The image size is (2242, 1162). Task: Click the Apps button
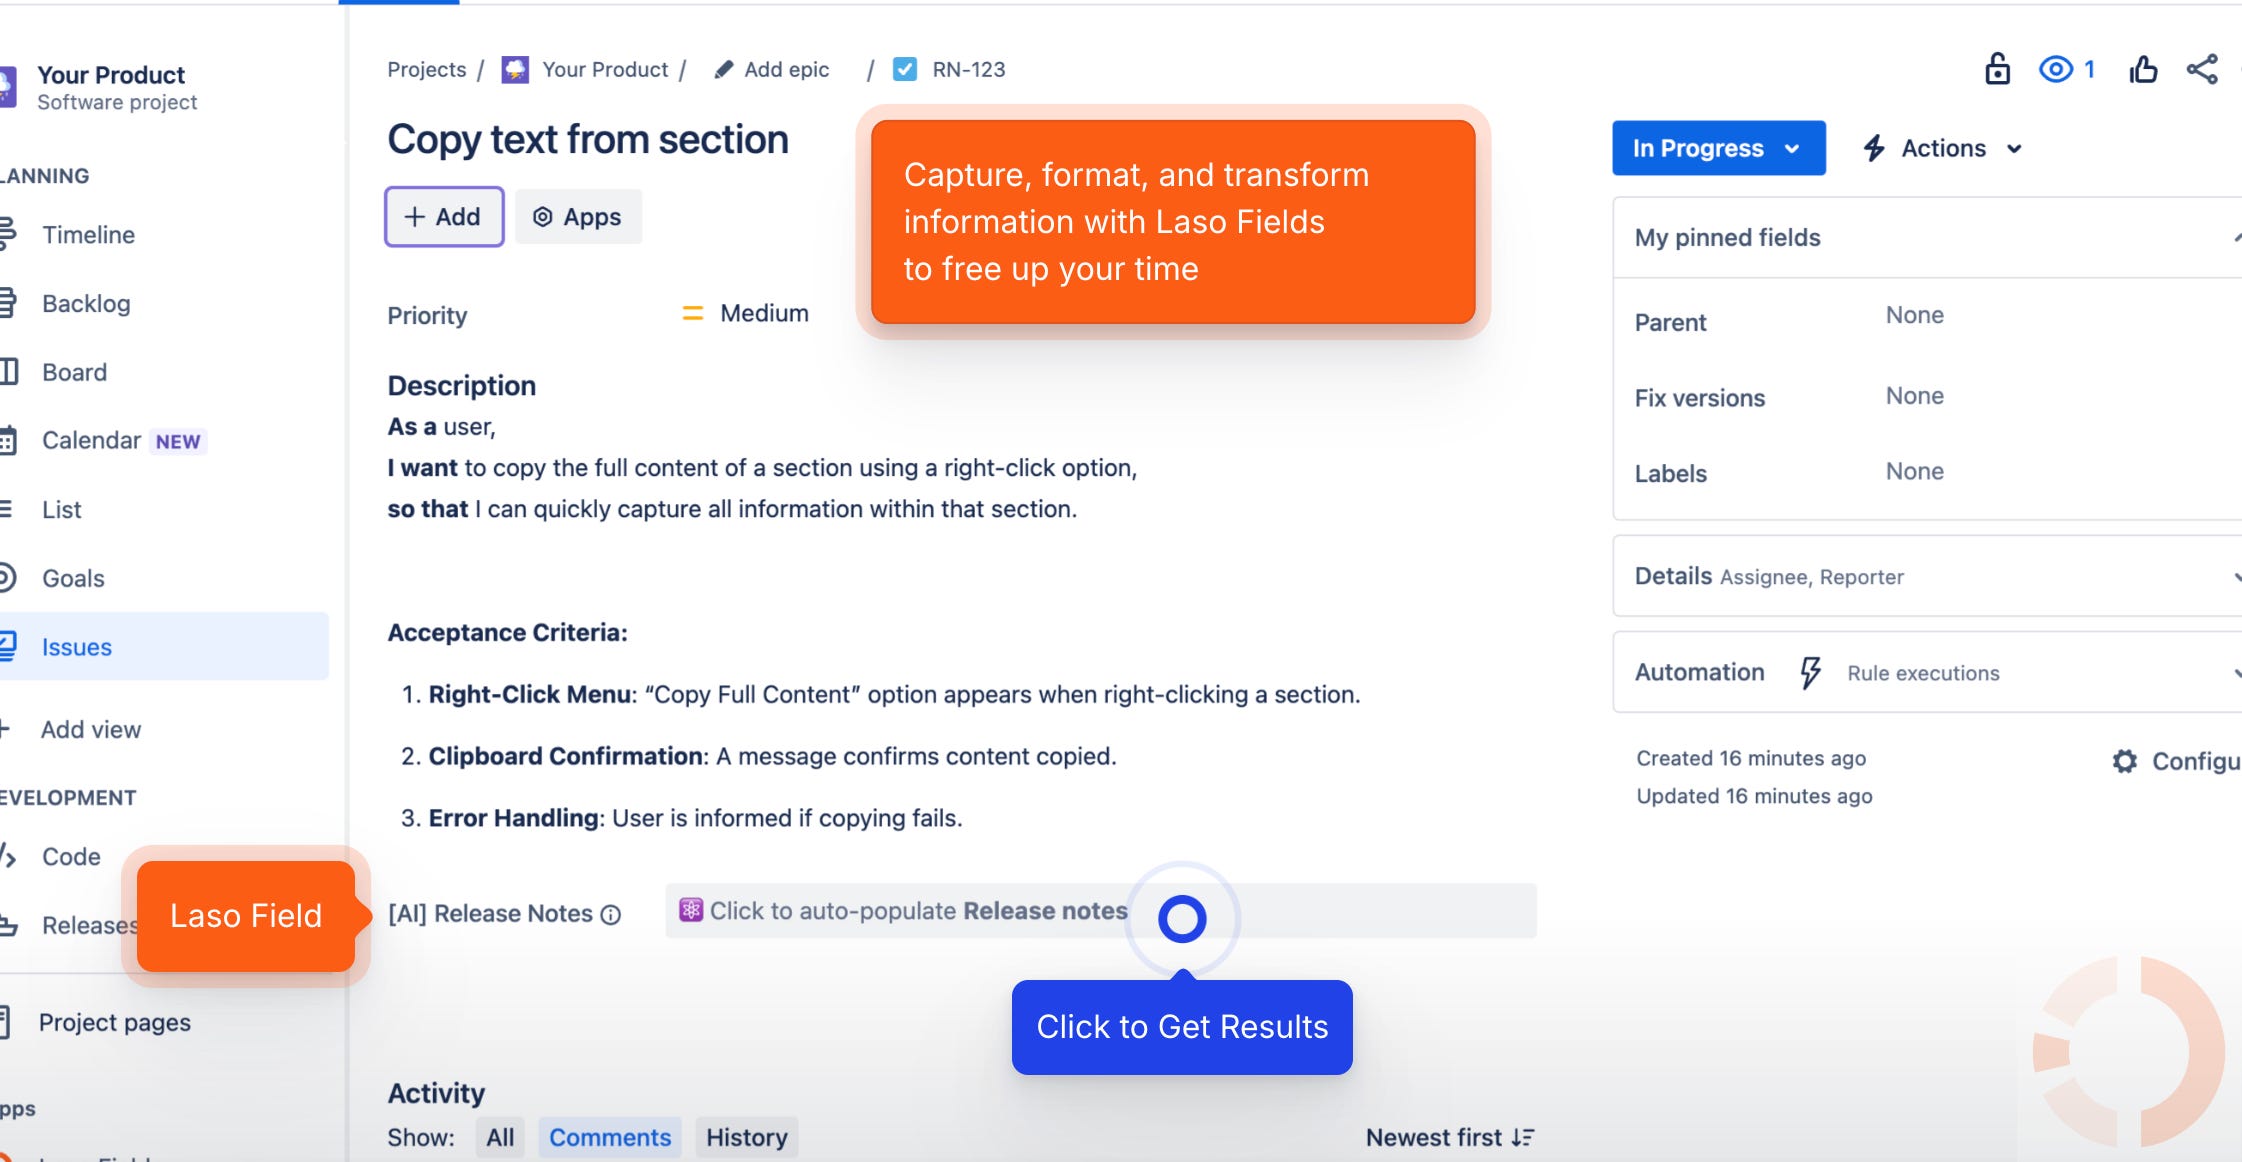pyautogui.click(x=578, y=217)
